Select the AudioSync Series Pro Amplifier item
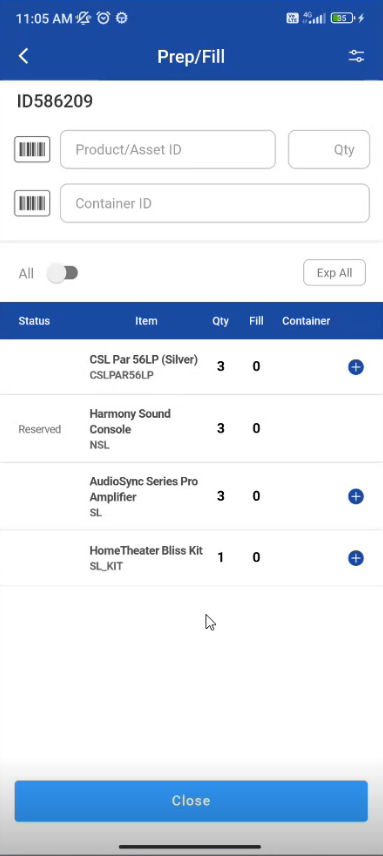The width and height of the screenshot is (383, 856). [x=143, y=489]
